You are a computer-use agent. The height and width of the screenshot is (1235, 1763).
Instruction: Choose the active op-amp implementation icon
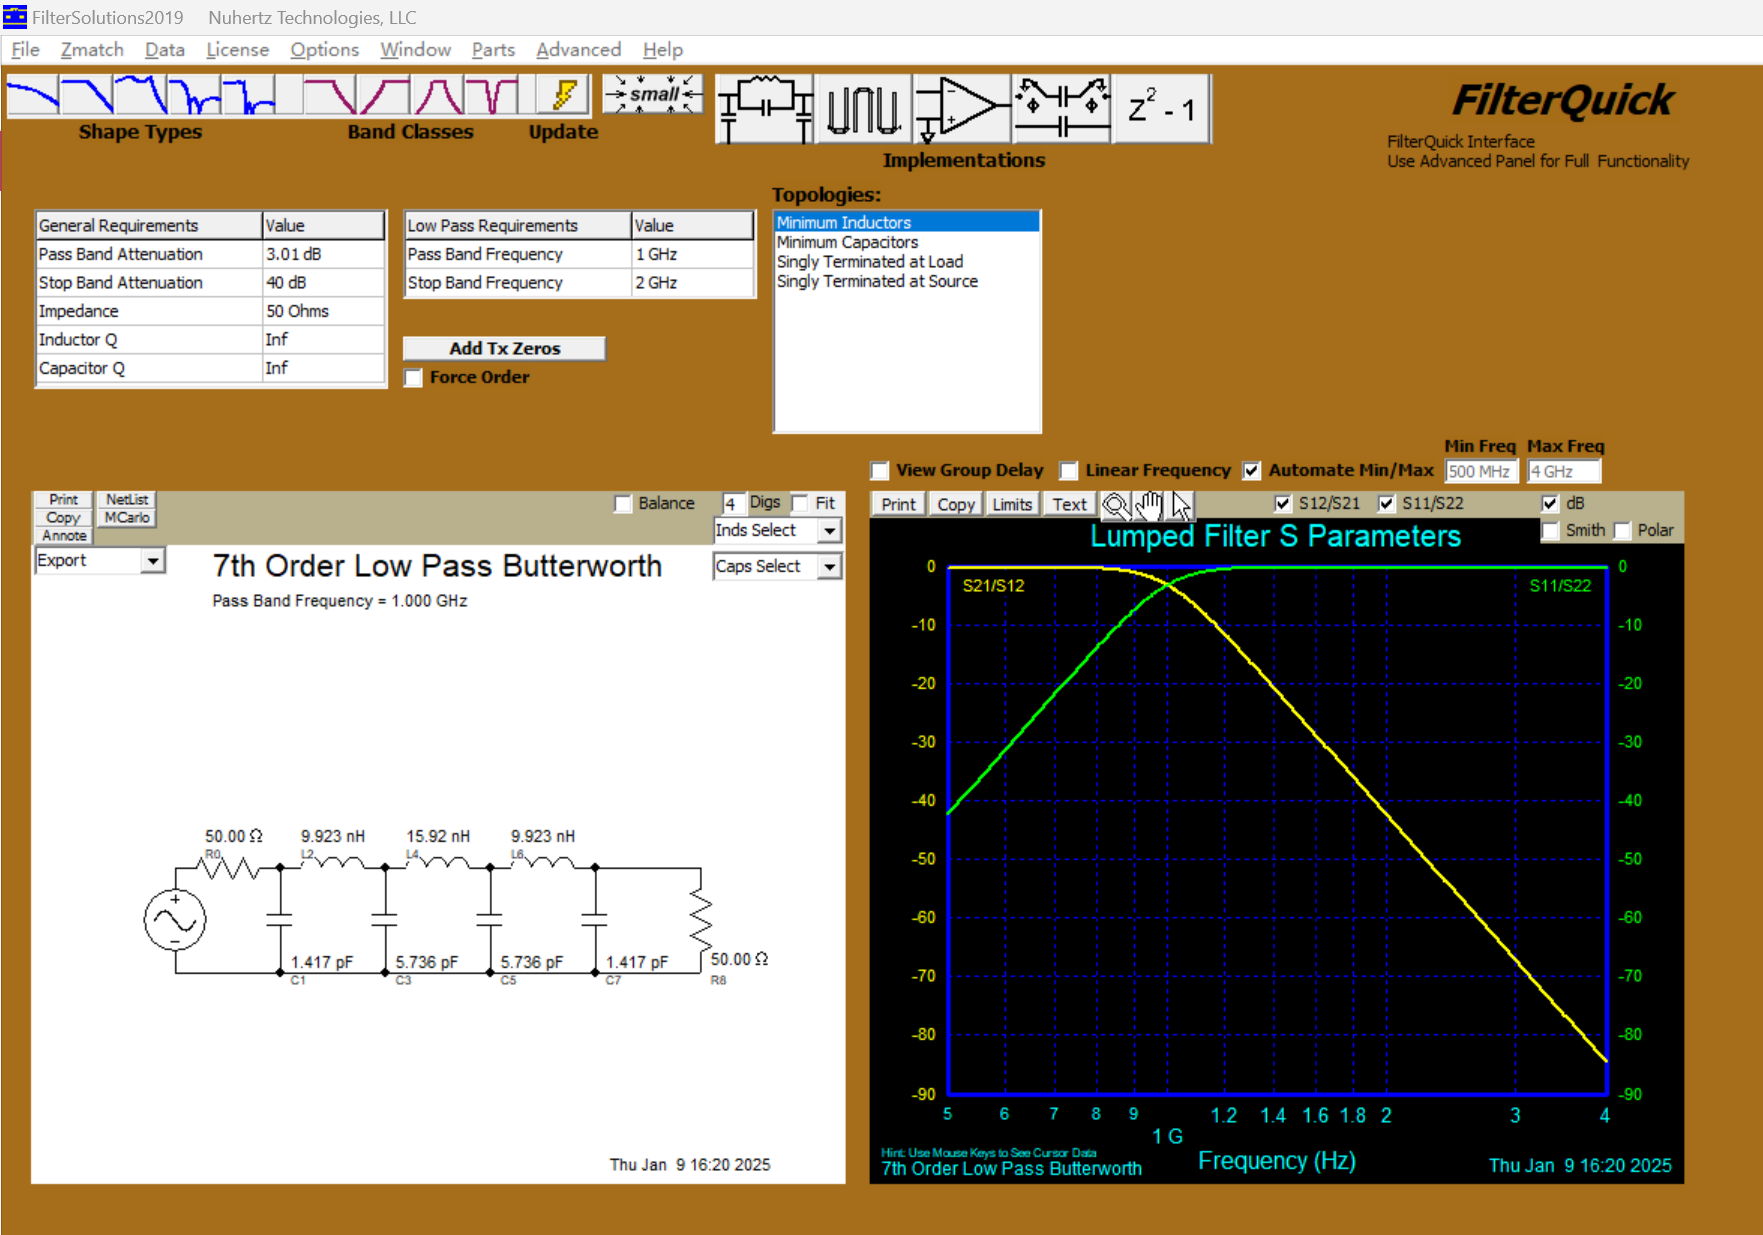(x=961, y=108)
